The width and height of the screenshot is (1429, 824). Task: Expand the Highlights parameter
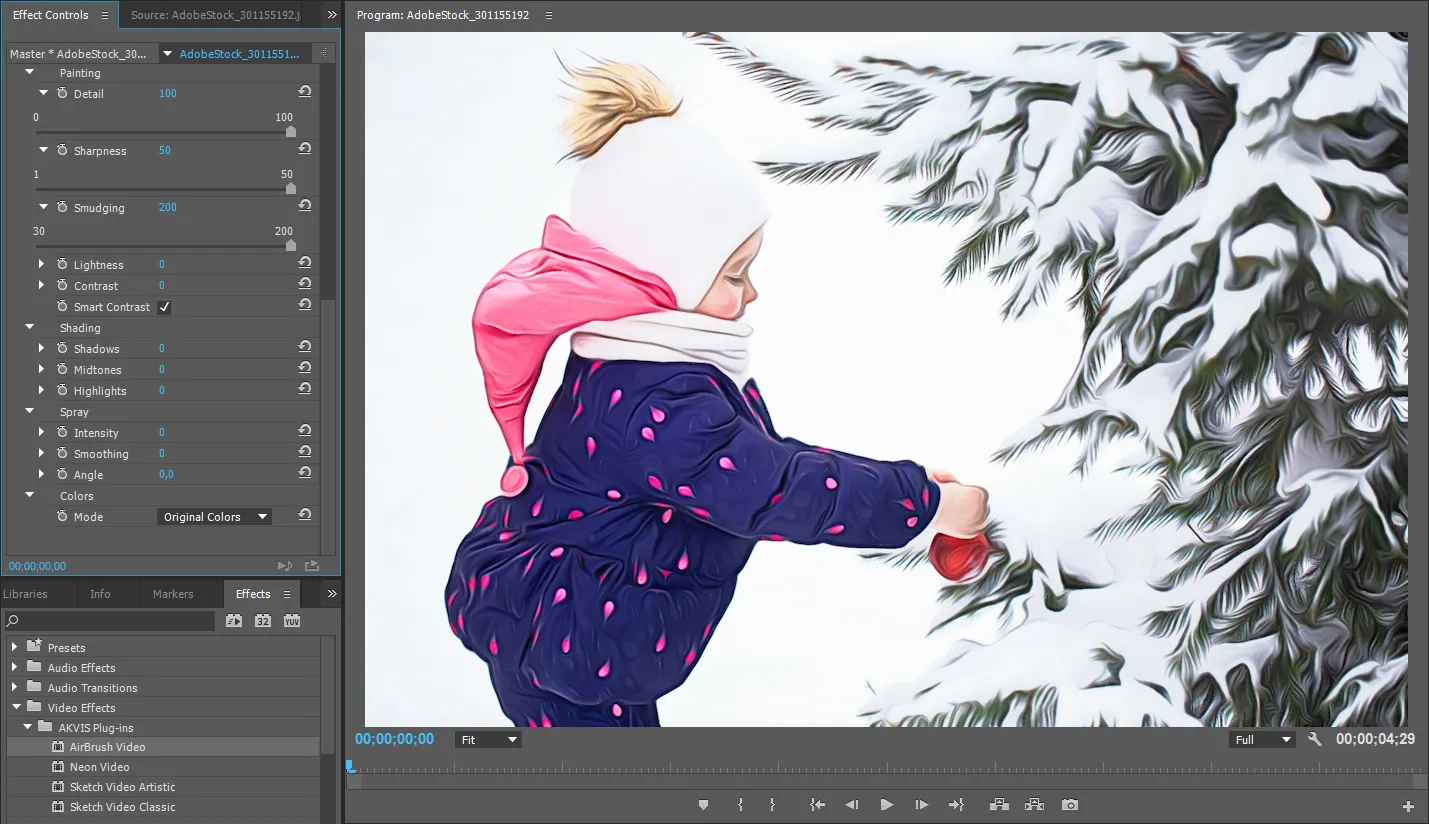pyautogui.click(x=42, y=390)
